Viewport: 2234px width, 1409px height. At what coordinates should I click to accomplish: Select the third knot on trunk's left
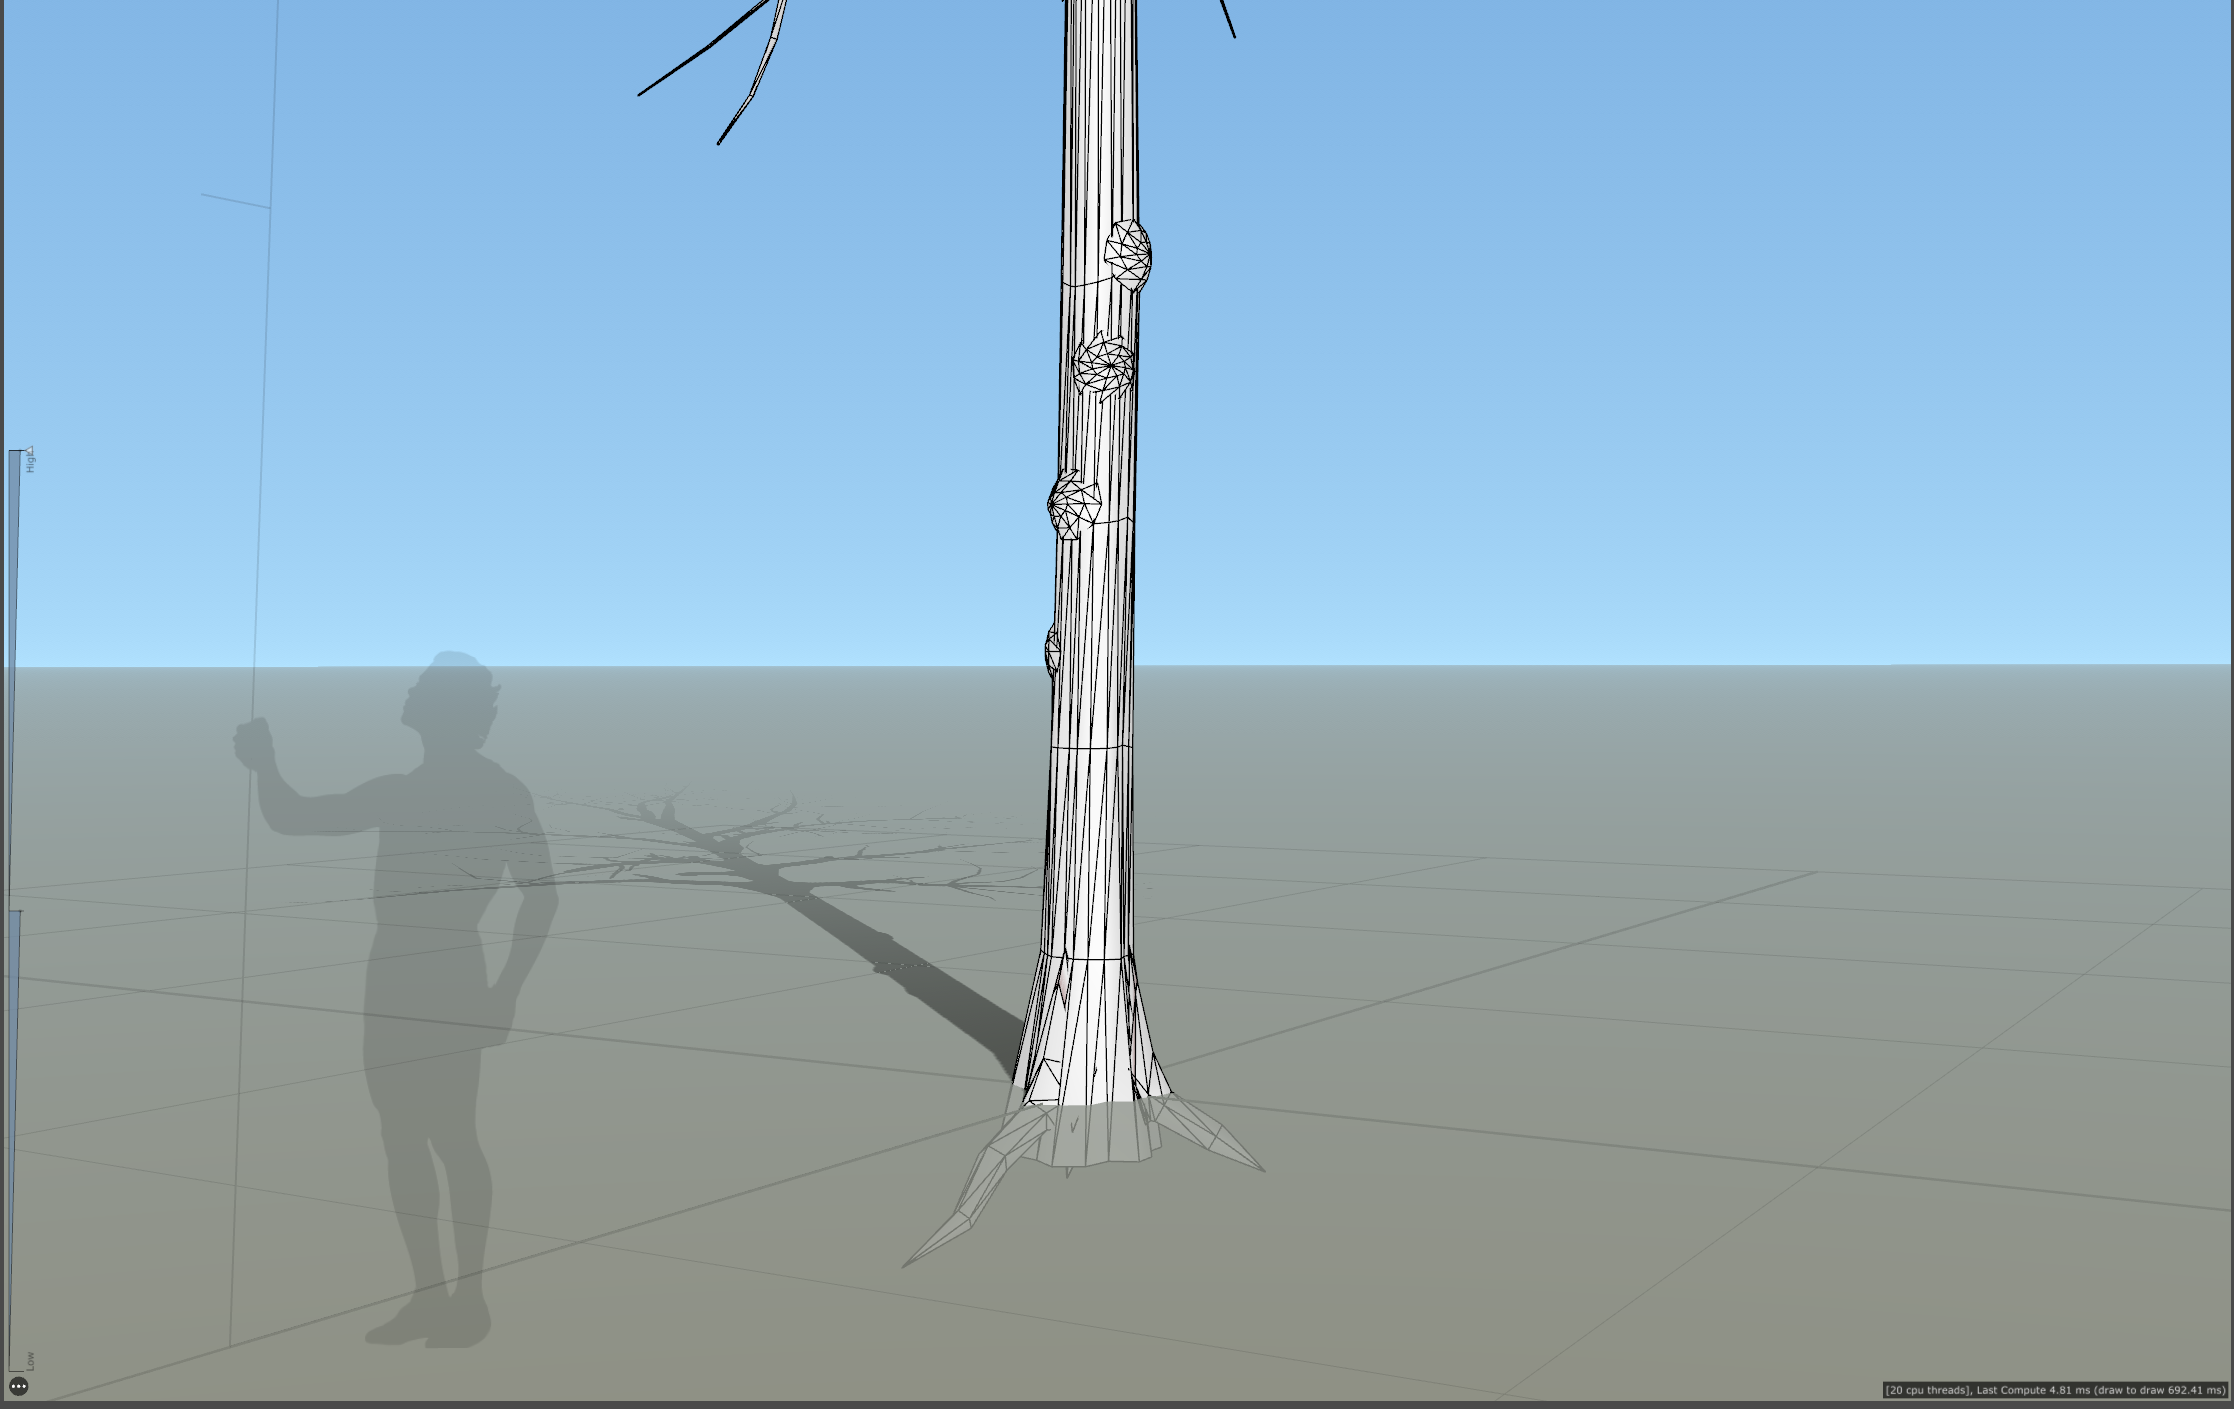[x=1072, y=503]
